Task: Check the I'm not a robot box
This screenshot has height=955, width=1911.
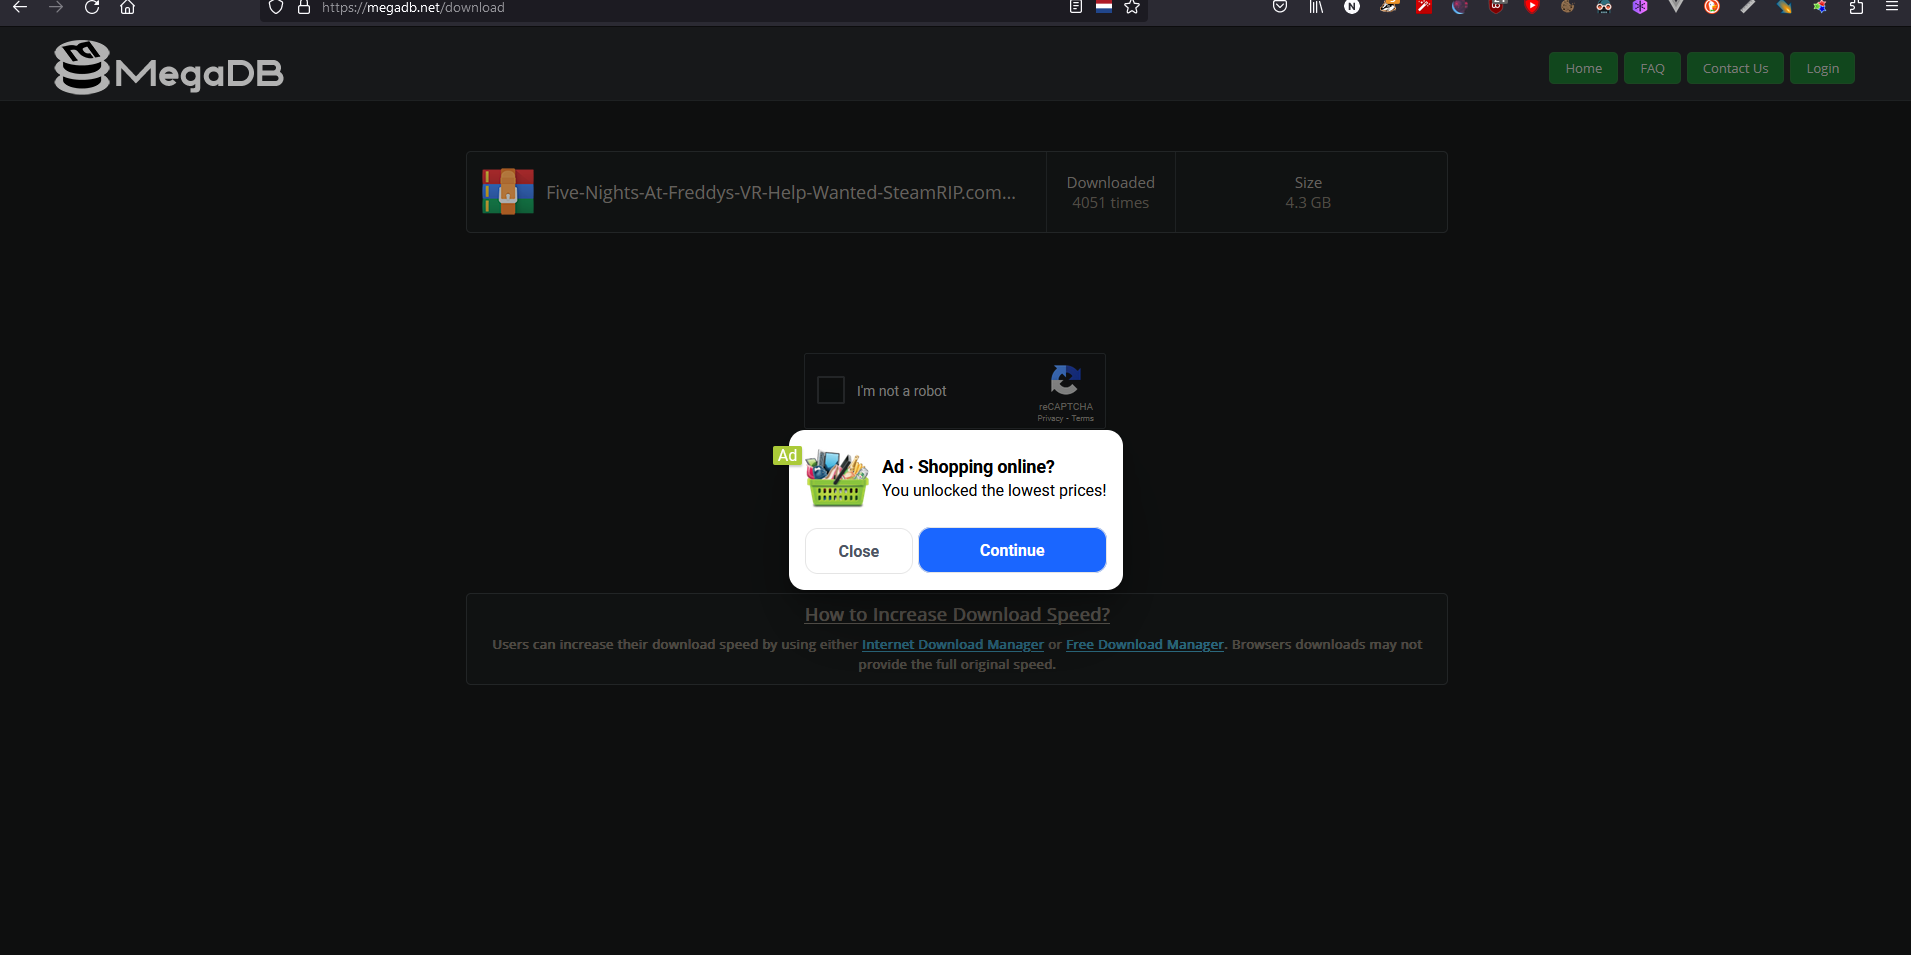Action: (830, 390)
